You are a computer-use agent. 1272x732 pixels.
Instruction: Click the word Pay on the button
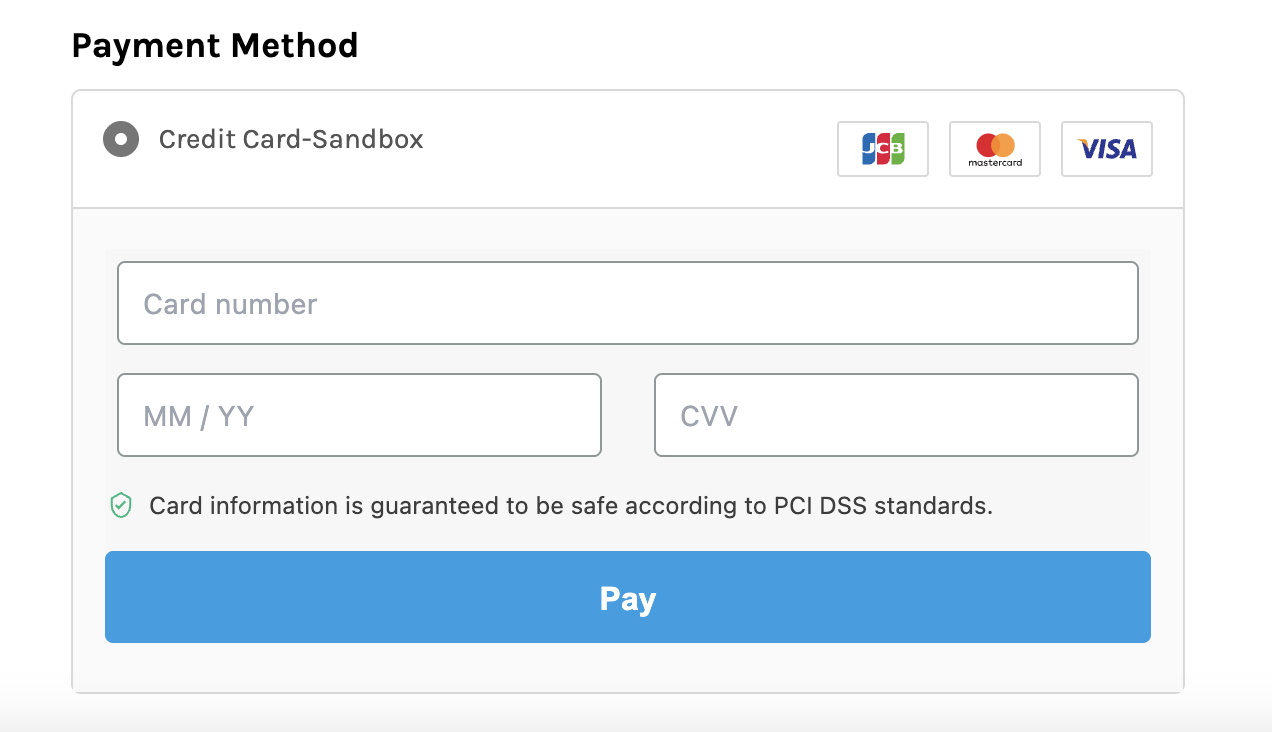point(628,598)
